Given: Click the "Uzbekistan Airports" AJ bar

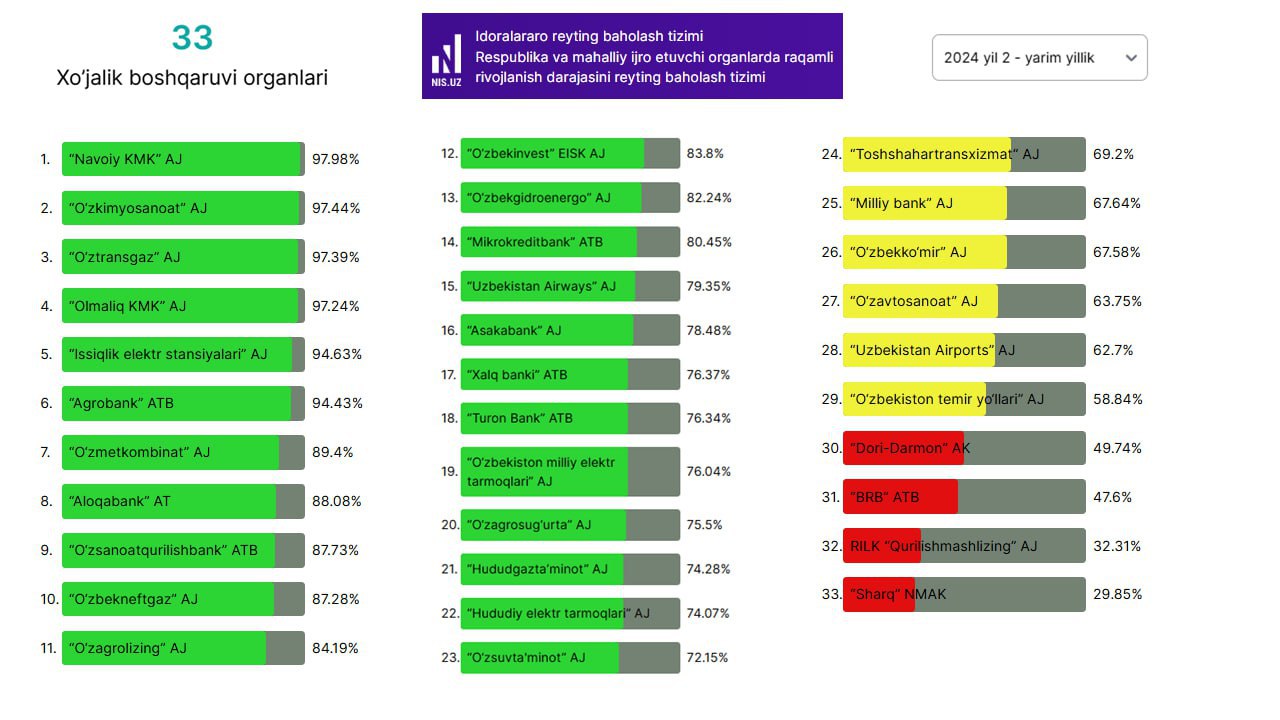Looking at the screenshot, I should click(x=964, y=350).
